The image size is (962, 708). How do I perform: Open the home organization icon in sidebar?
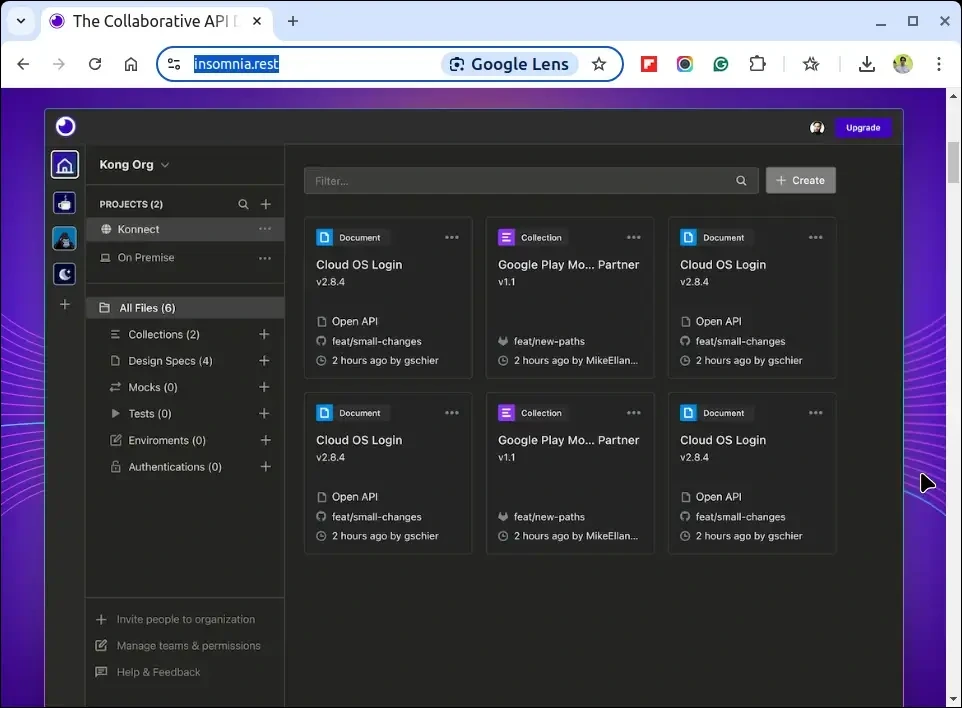coord(64,165)
